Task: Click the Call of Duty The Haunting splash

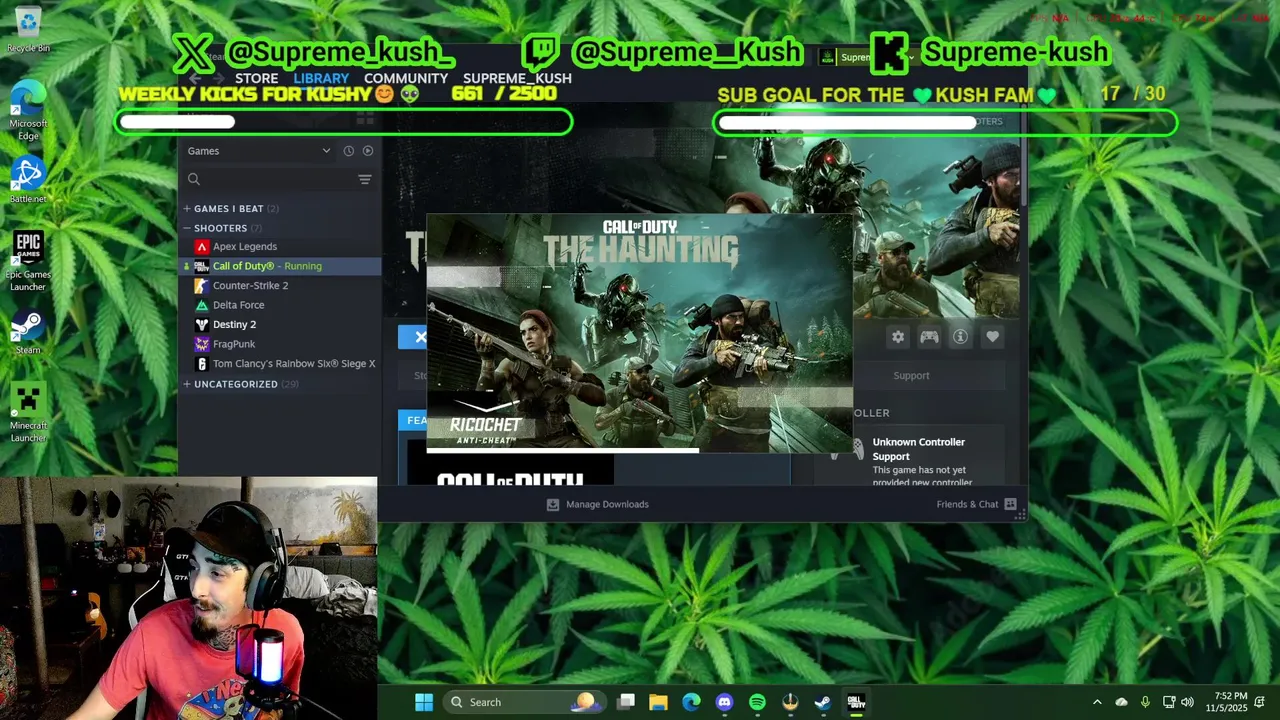Action: 639,333
